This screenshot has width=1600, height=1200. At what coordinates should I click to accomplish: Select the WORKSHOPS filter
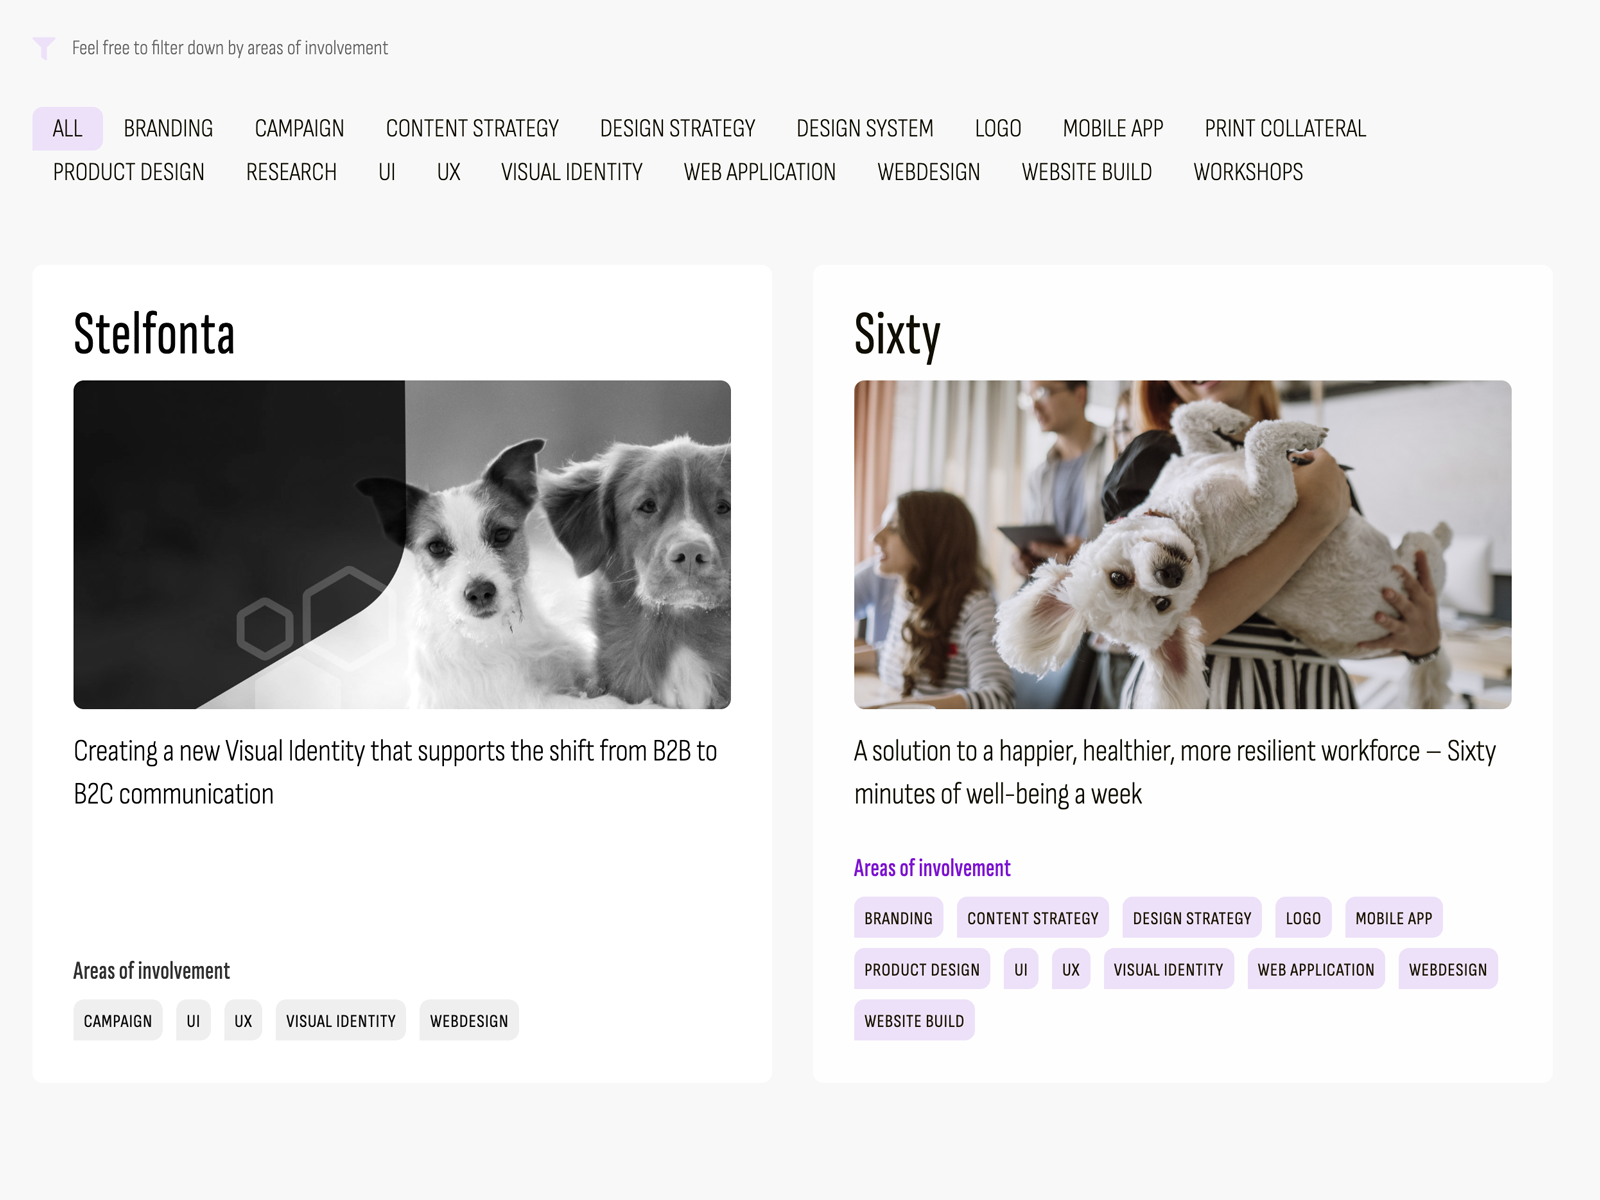(x=1248, y=172)
